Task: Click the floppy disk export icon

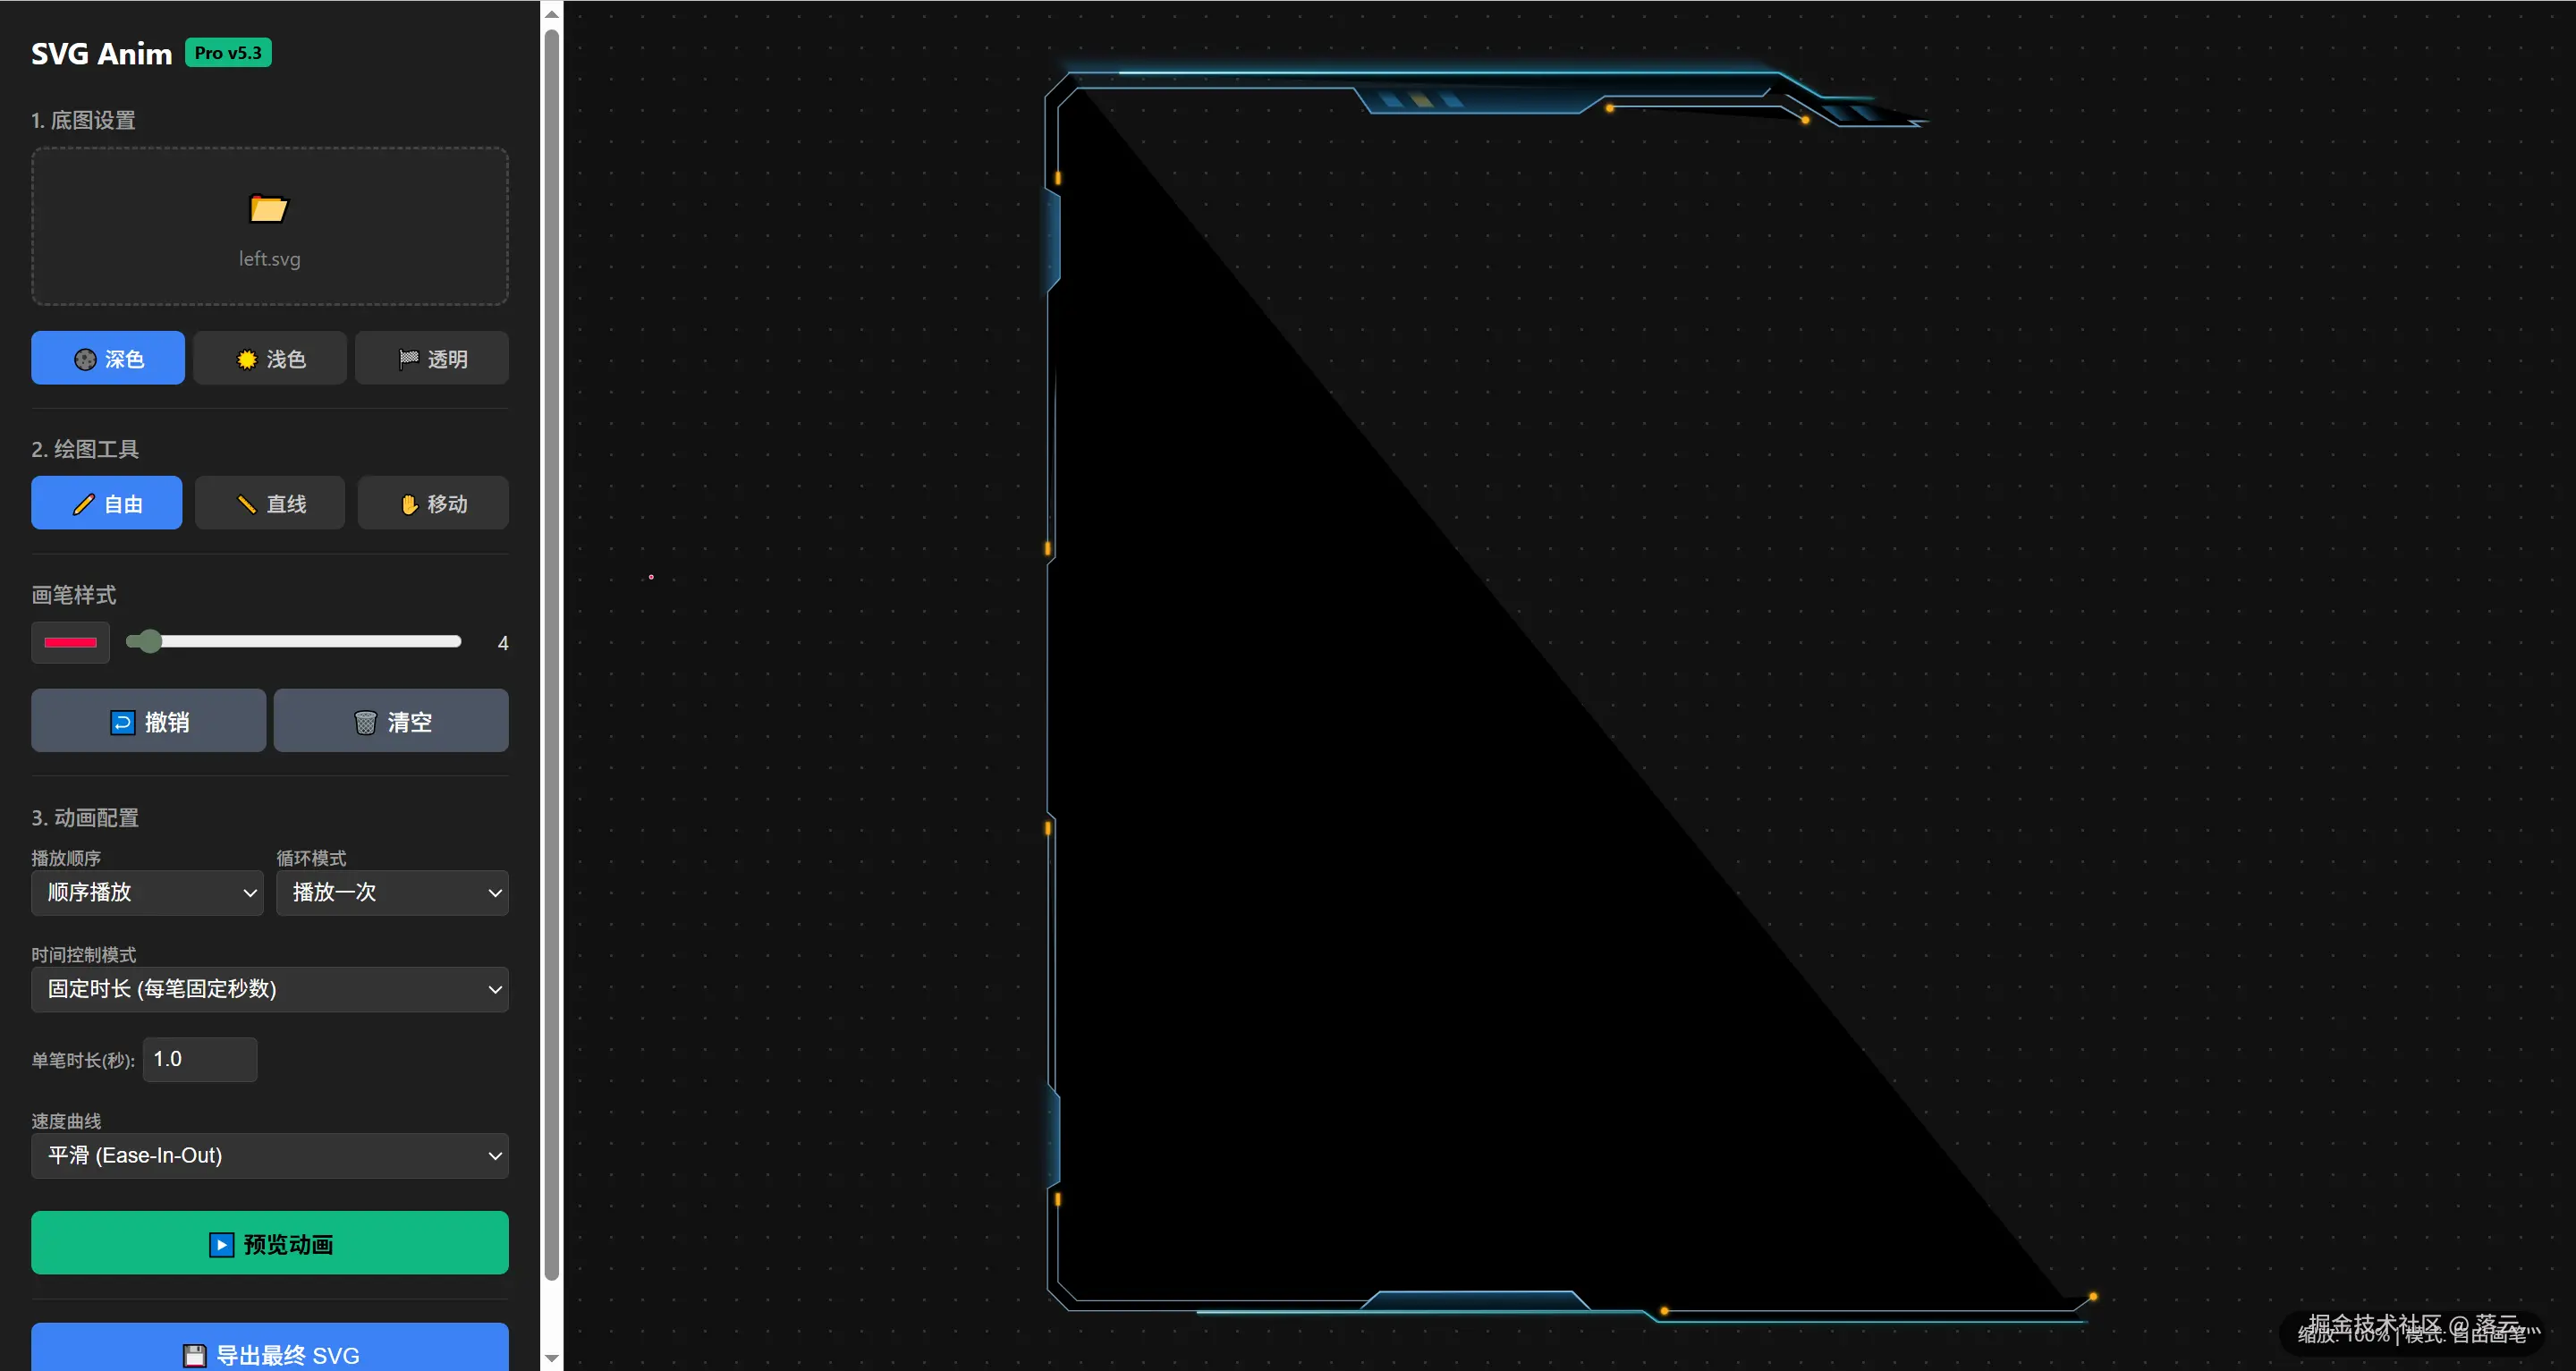Action: [x=195, y=1355]
